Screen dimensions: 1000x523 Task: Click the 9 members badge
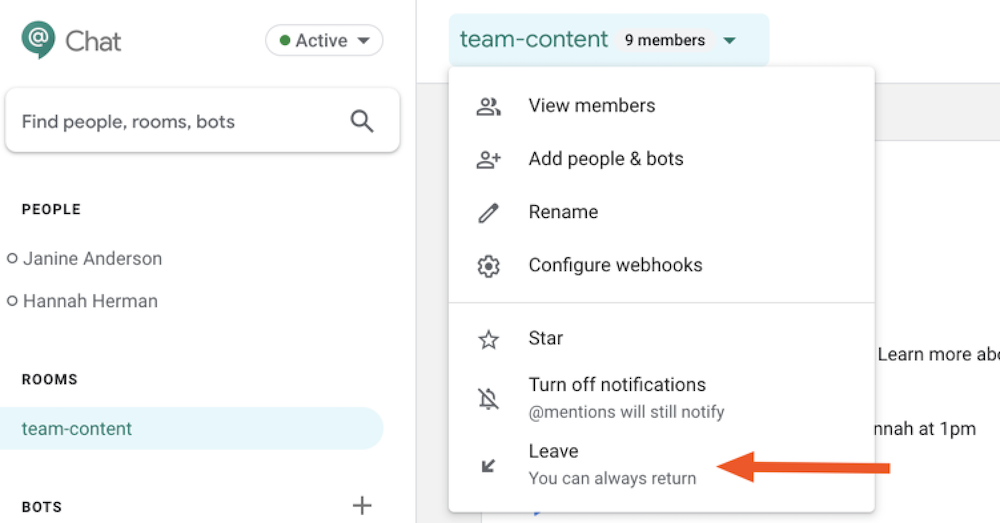point(665,40)
